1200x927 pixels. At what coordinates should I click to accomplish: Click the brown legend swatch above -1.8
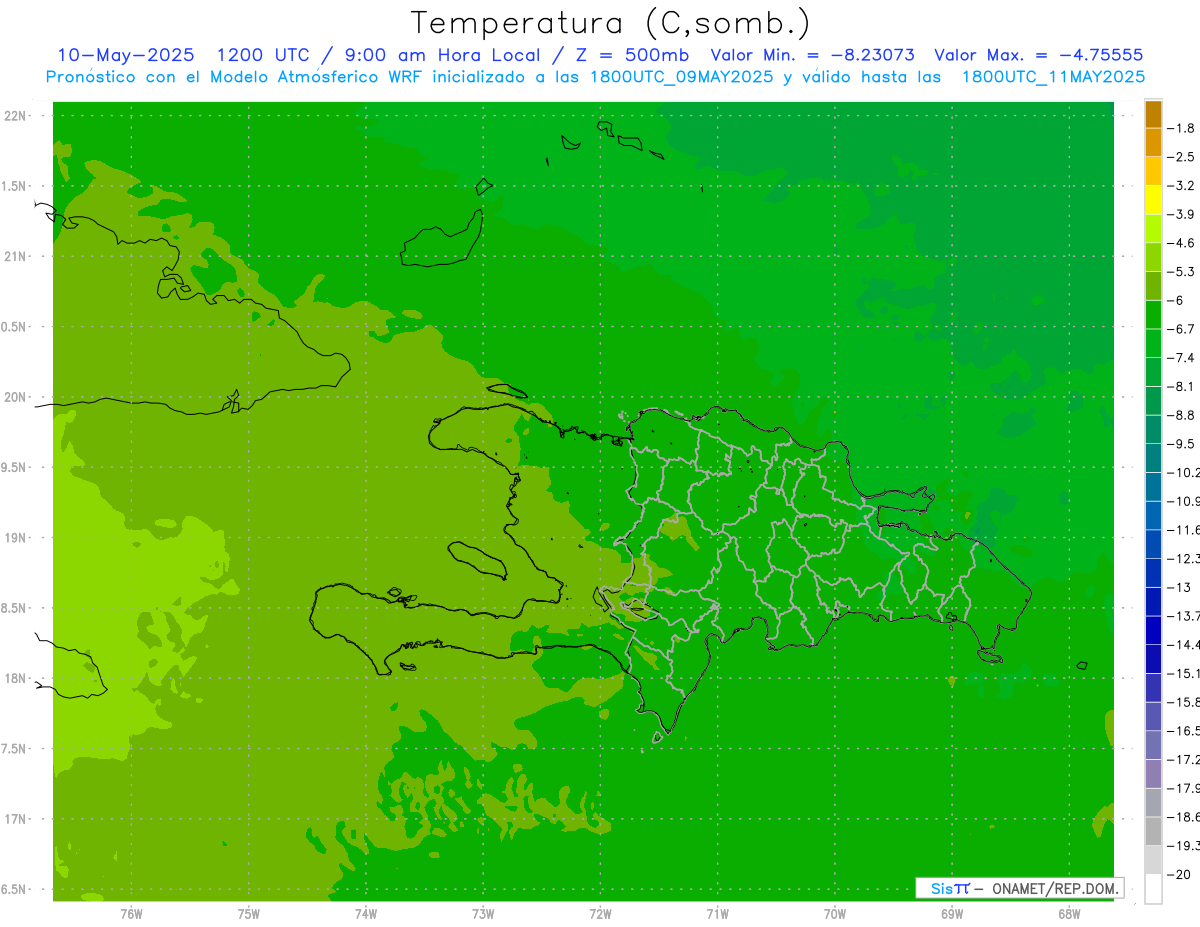click(1153, 114)
